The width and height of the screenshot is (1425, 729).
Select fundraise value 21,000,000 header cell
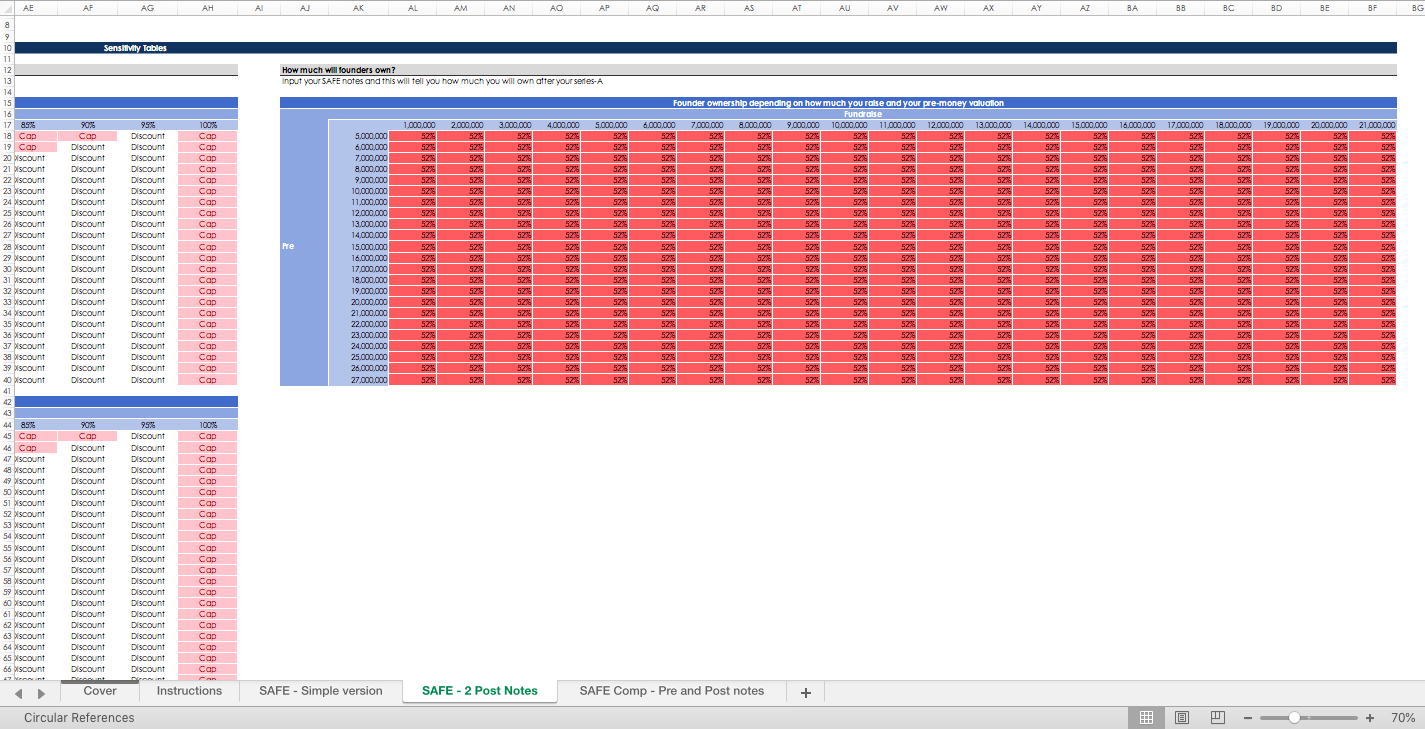(1372, 125)
